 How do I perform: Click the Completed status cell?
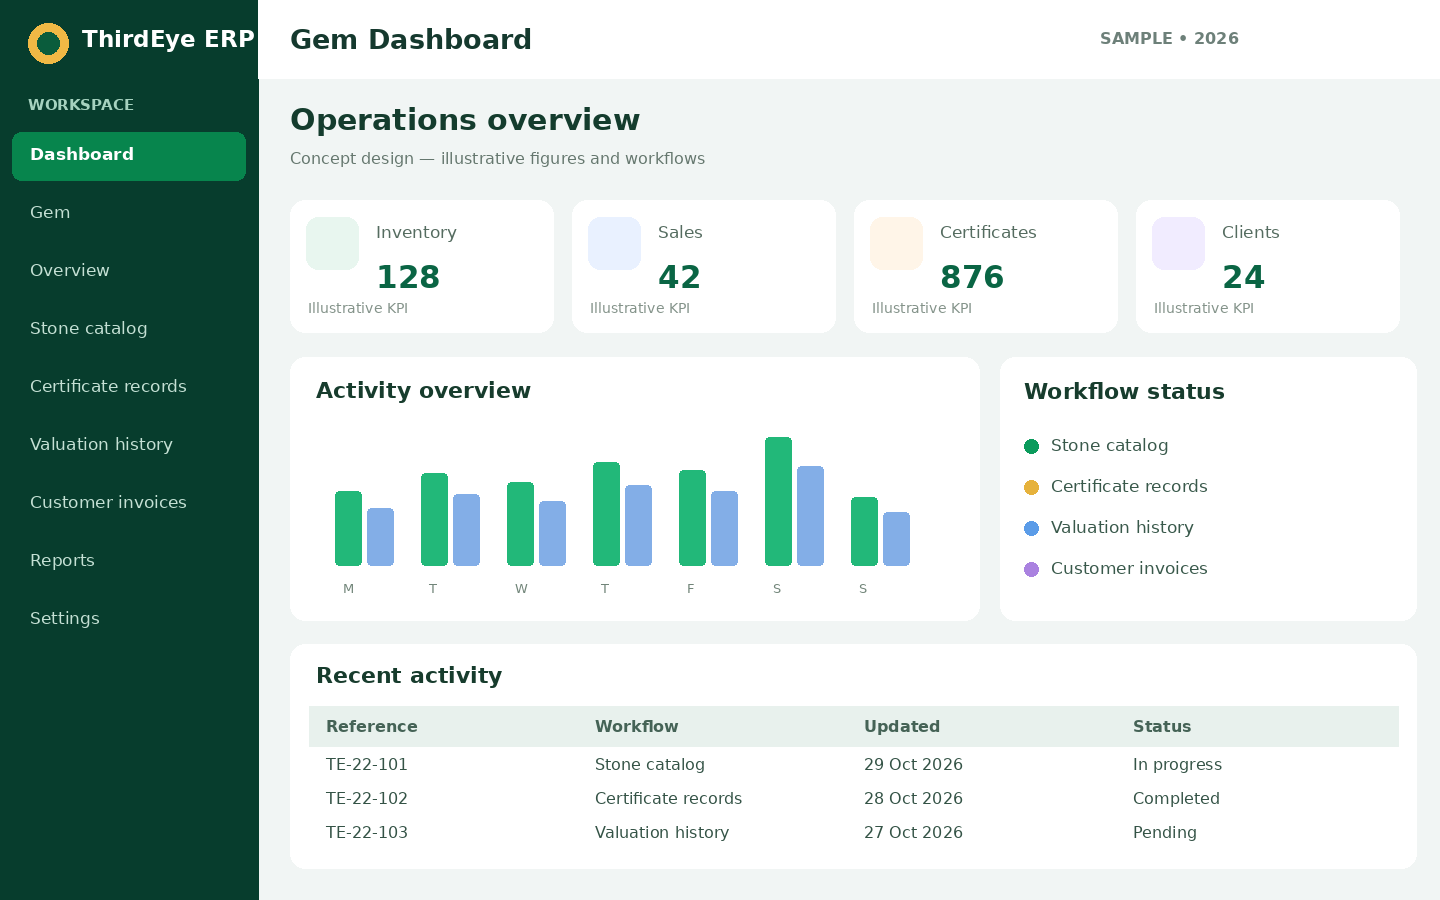click(1176, 798)
